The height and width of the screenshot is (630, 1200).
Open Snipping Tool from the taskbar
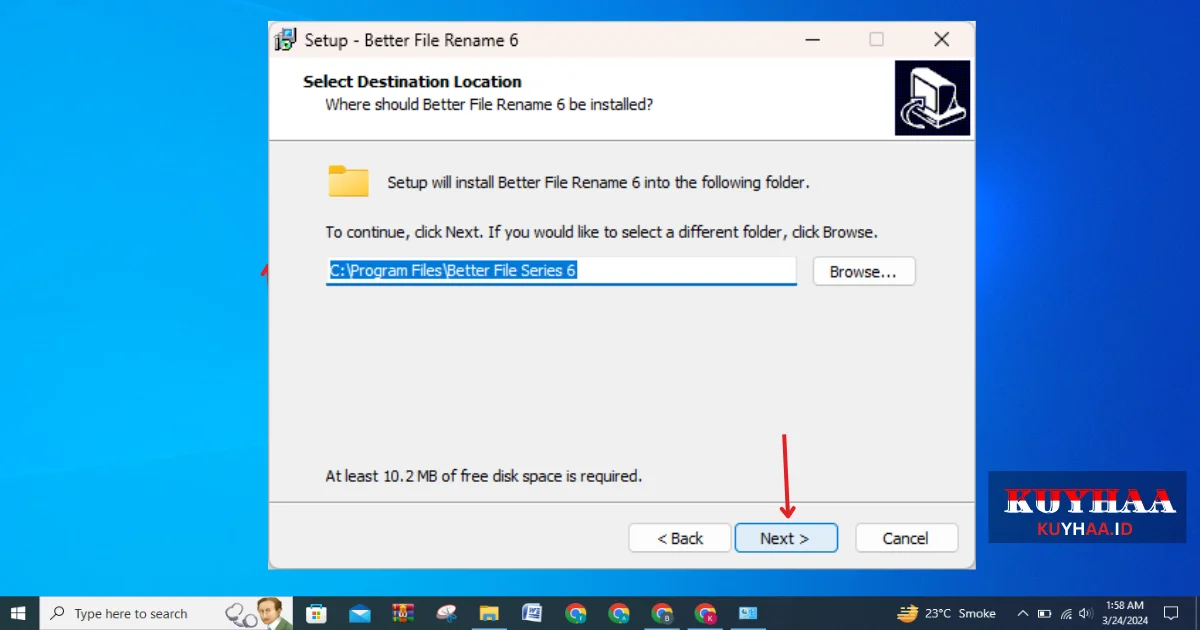[446, 613]
